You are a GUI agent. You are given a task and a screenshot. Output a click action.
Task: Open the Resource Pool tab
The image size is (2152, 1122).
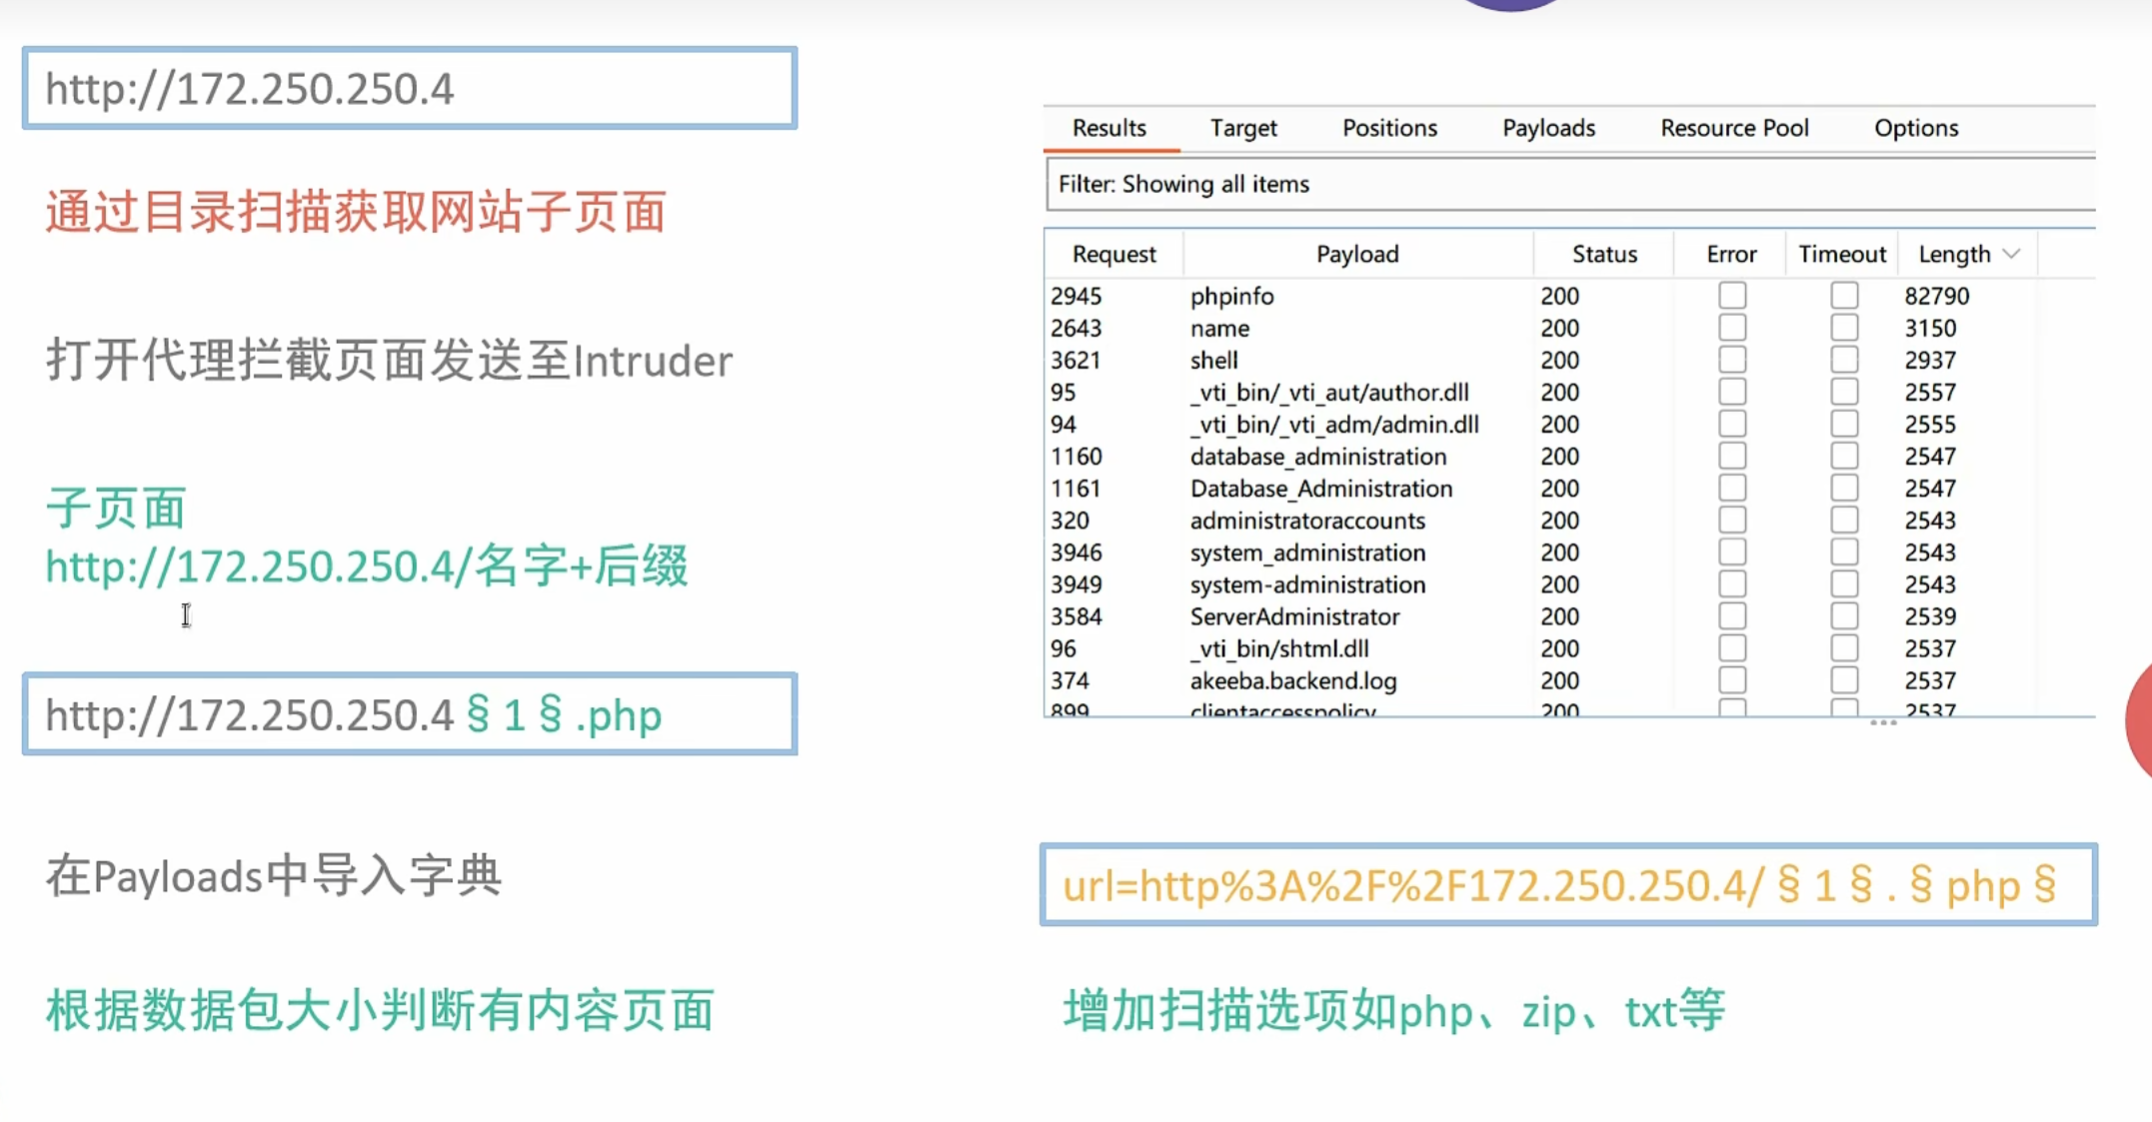click(1734, 128)
